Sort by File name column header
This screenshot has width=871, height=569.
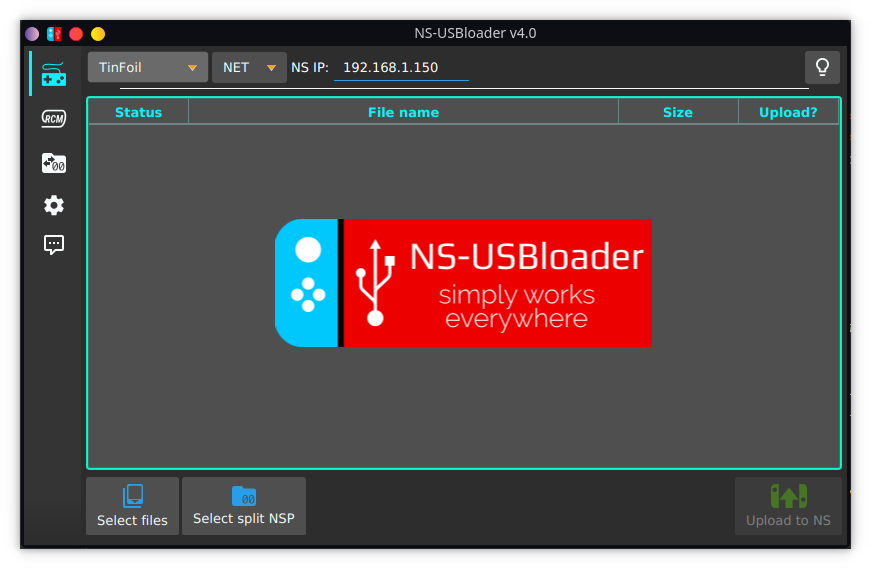403,112
